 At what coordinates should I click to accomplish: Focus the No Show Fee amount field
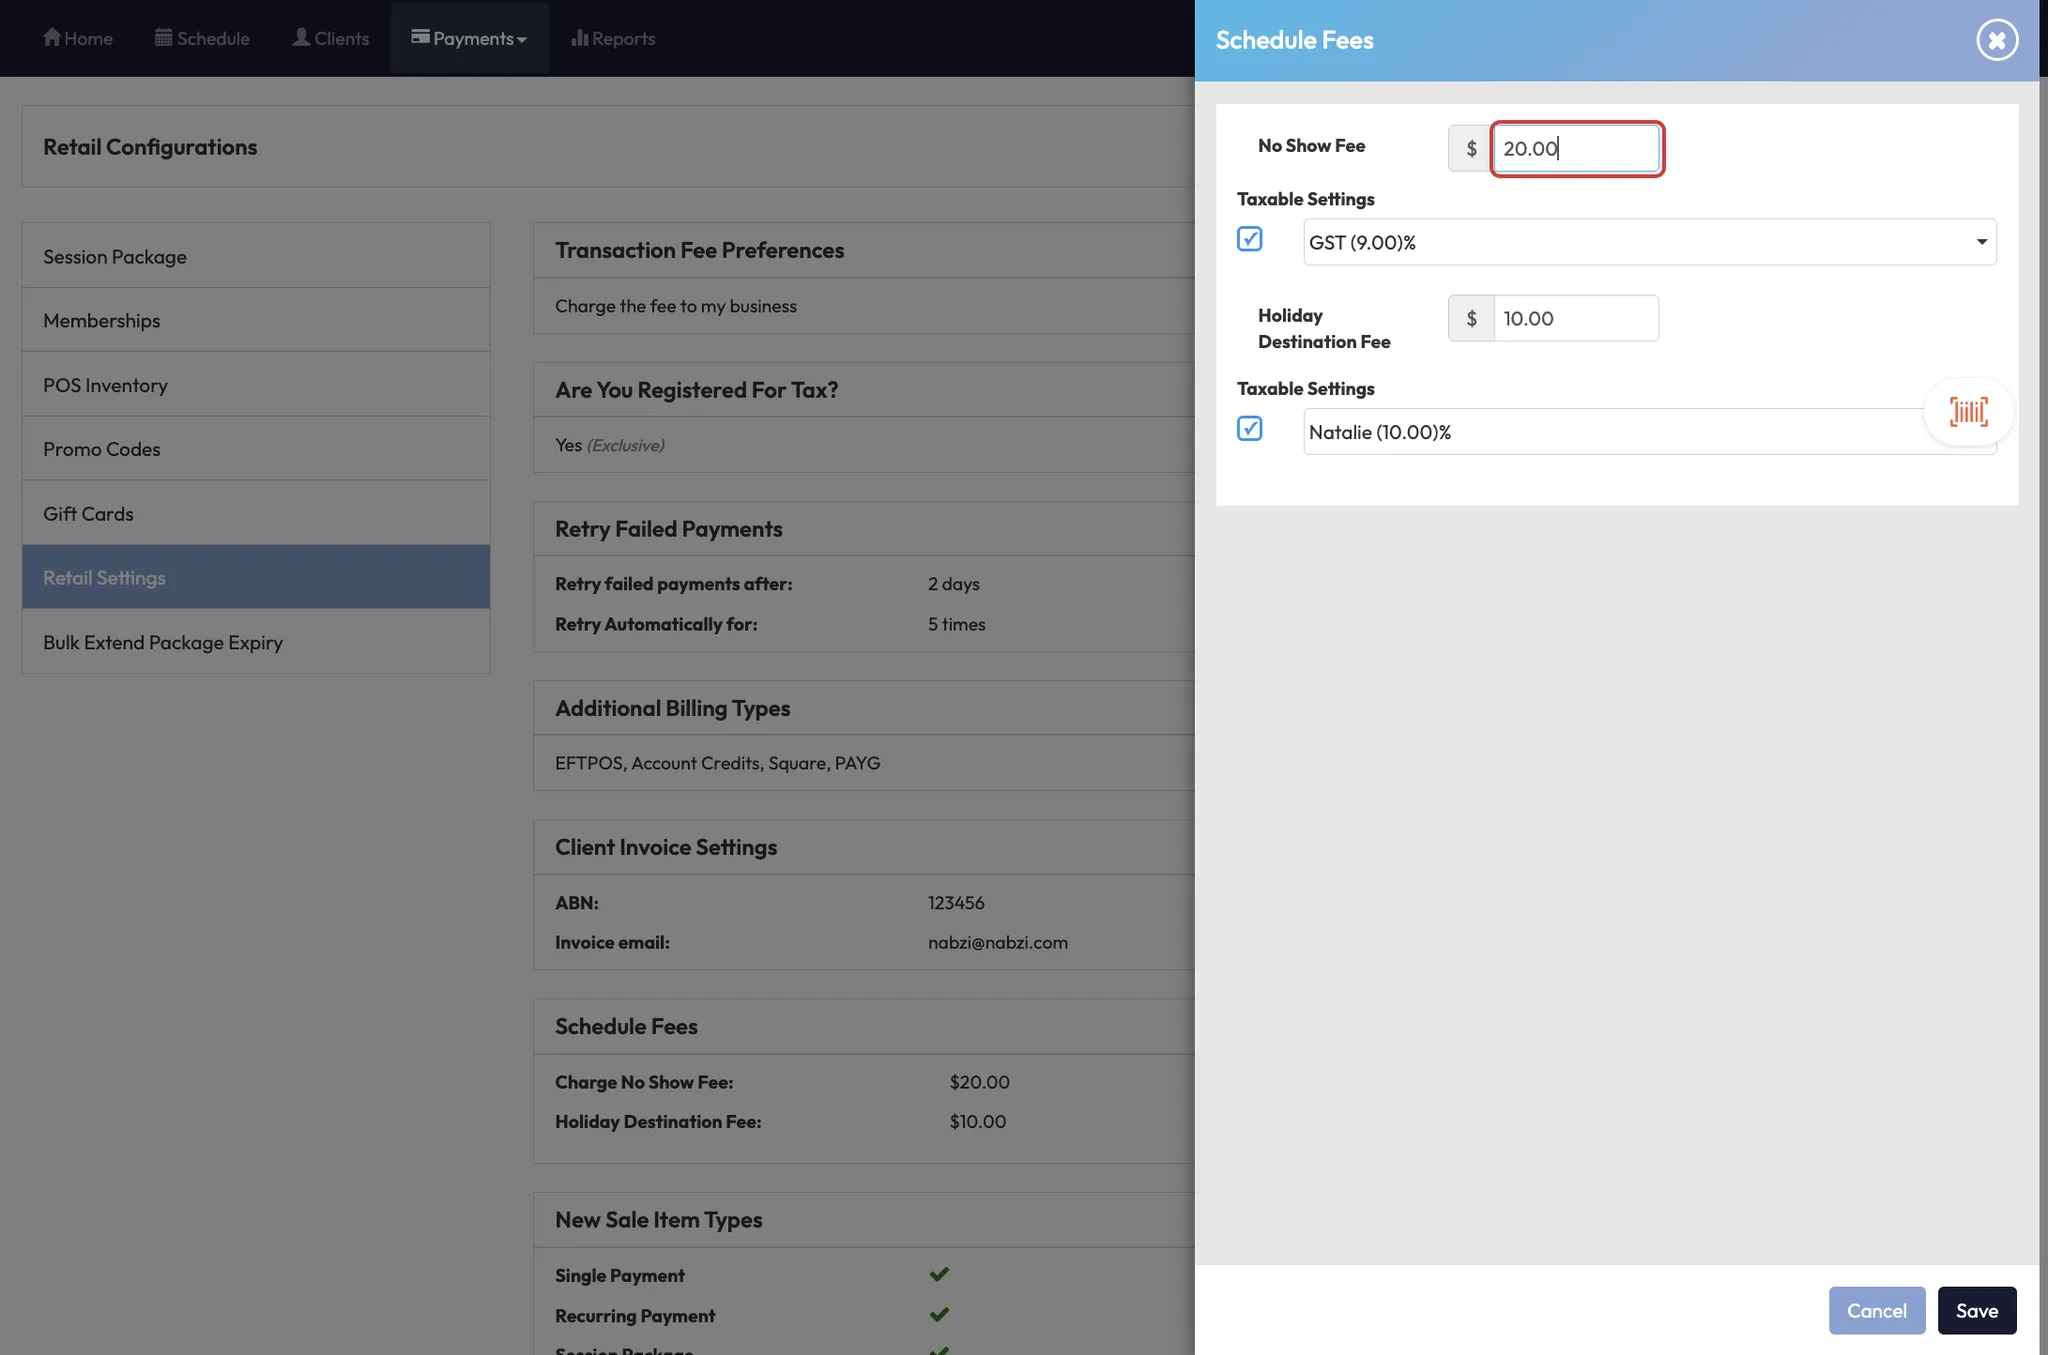pos(1575,148)
